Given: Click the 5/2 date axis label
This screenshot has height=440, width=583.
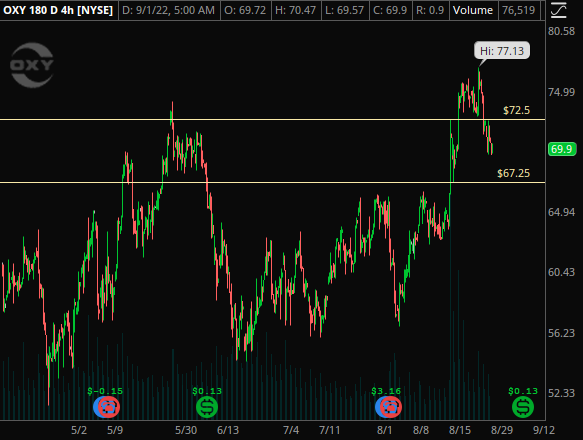Looking at the screenshot, I should pos(79,430).
